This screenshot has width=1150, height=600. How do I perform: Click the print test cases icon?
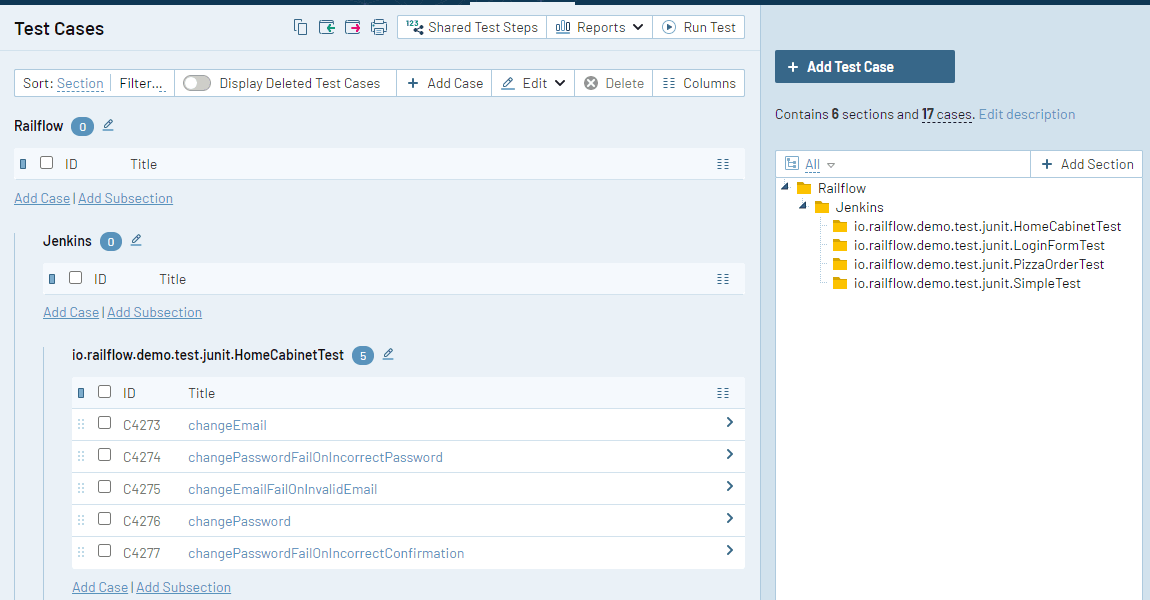pyautogui.click(x=378, y=27)
